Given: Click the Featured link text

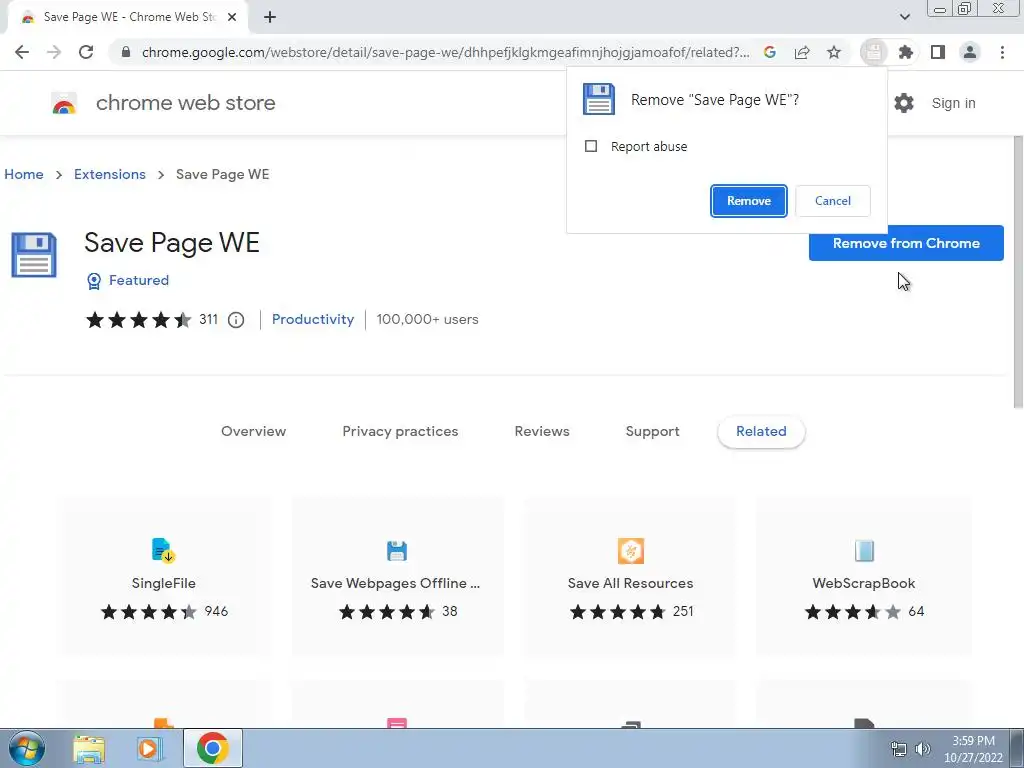Looking at the screenshot, I should click(138, 280).
